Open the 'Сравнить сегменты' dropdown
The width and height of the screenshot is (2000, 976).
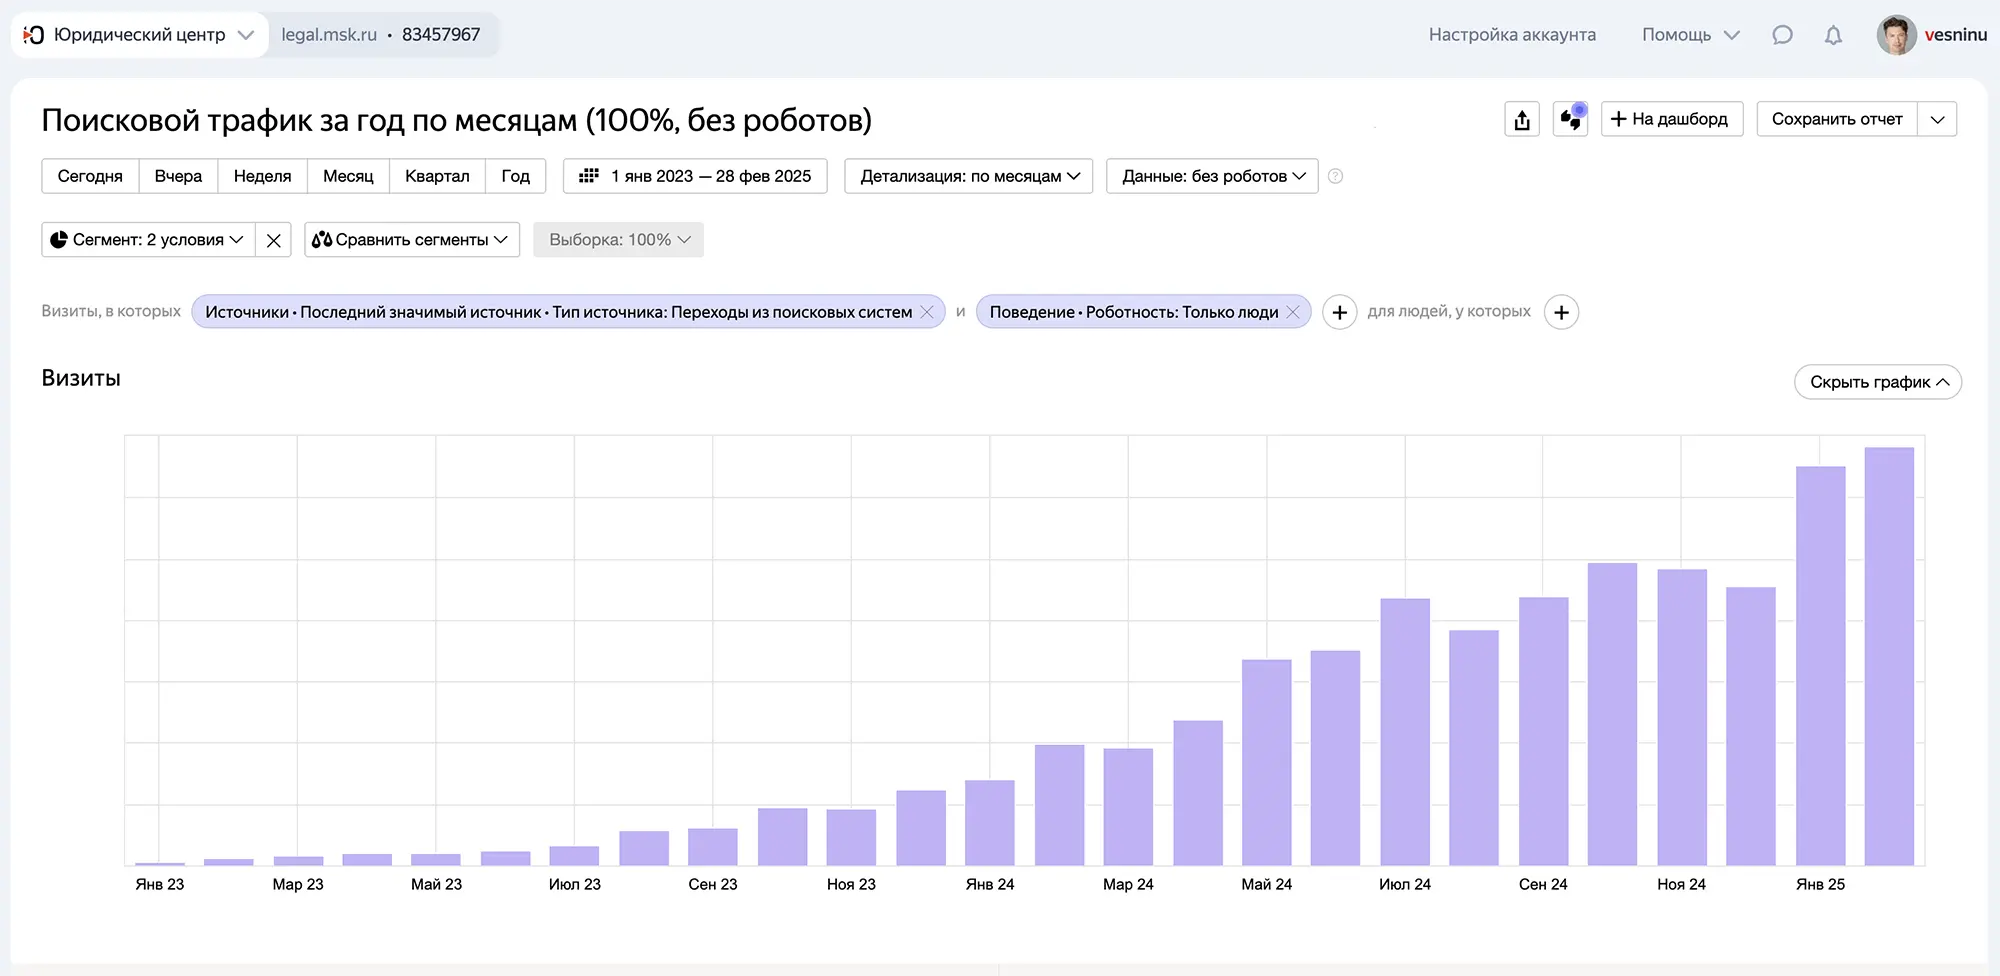click(411, 240)
